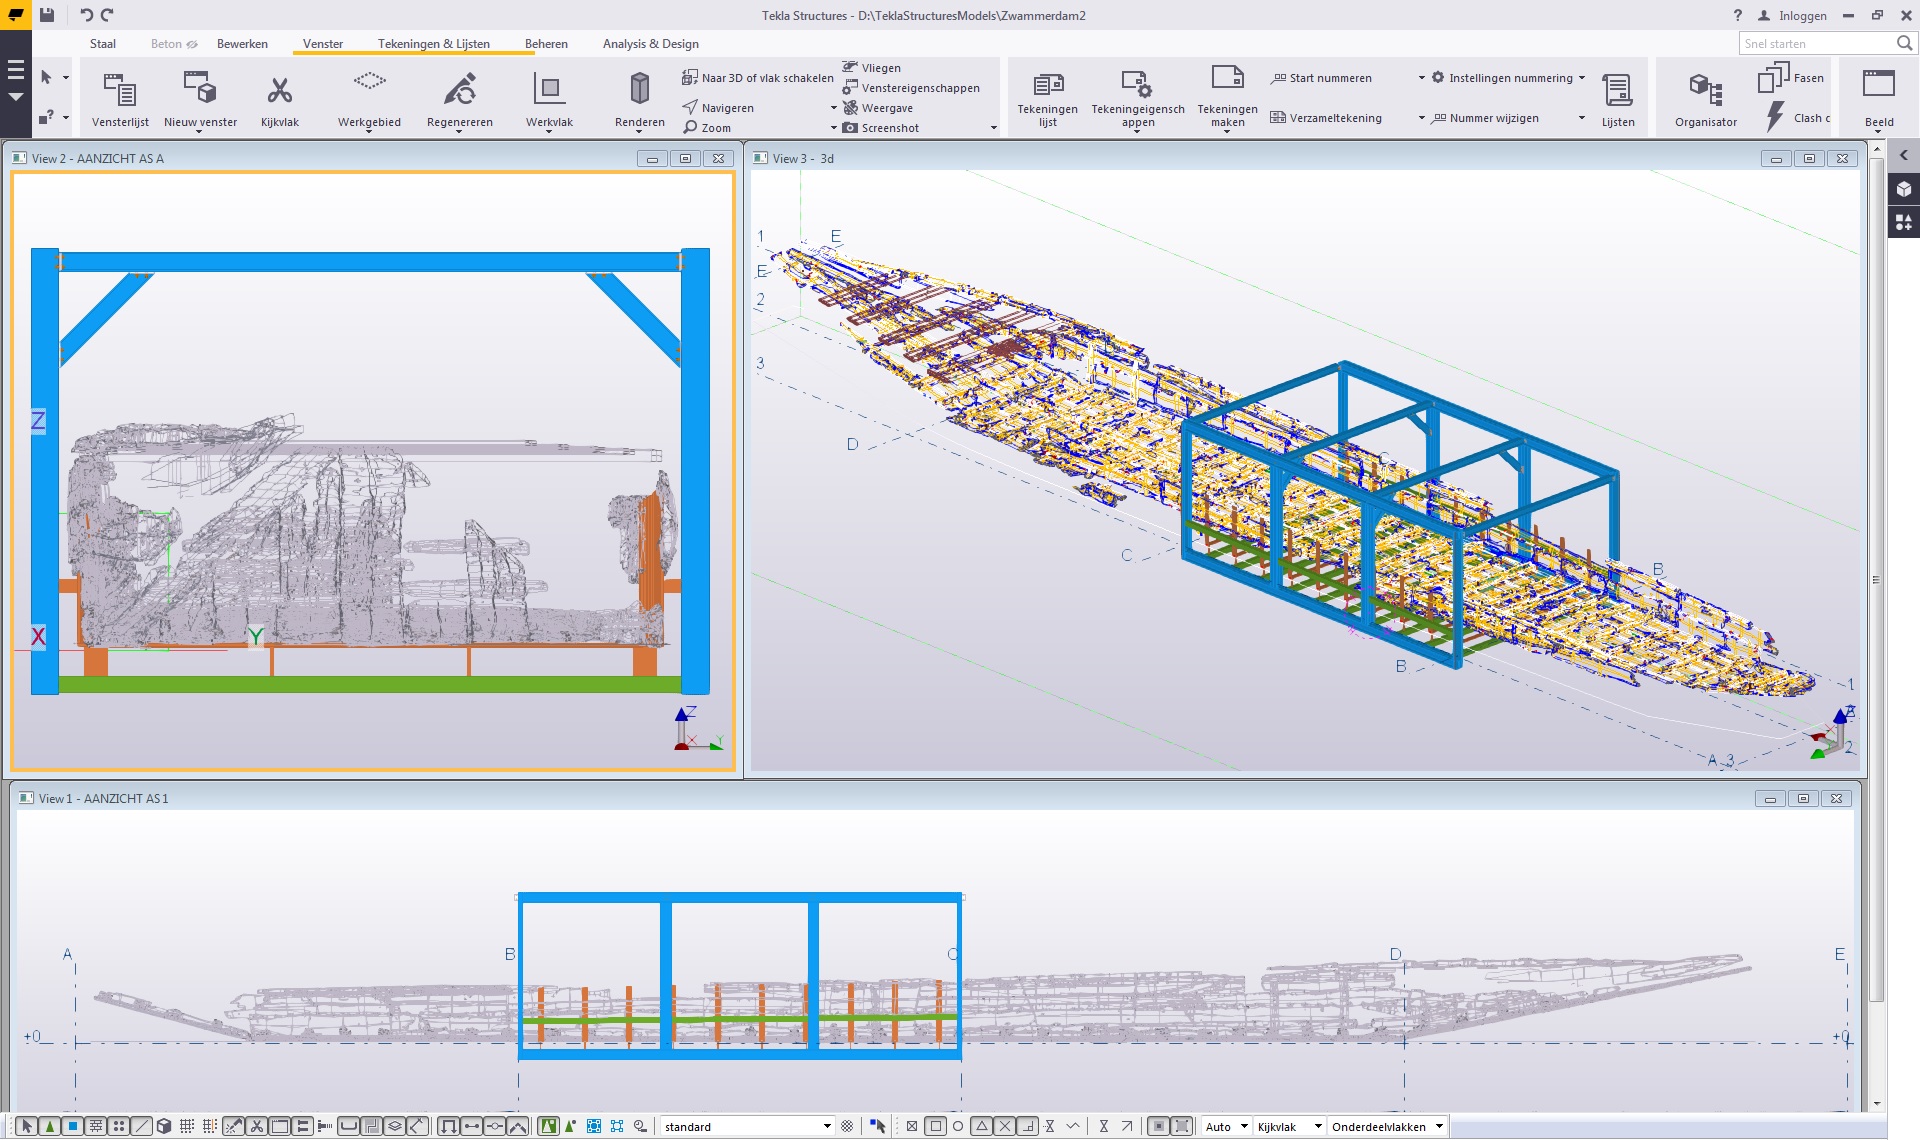Toggle select reference models switch (cube)
The height and width of the screenshot is (1140, 1920).
pos(164,1126)
